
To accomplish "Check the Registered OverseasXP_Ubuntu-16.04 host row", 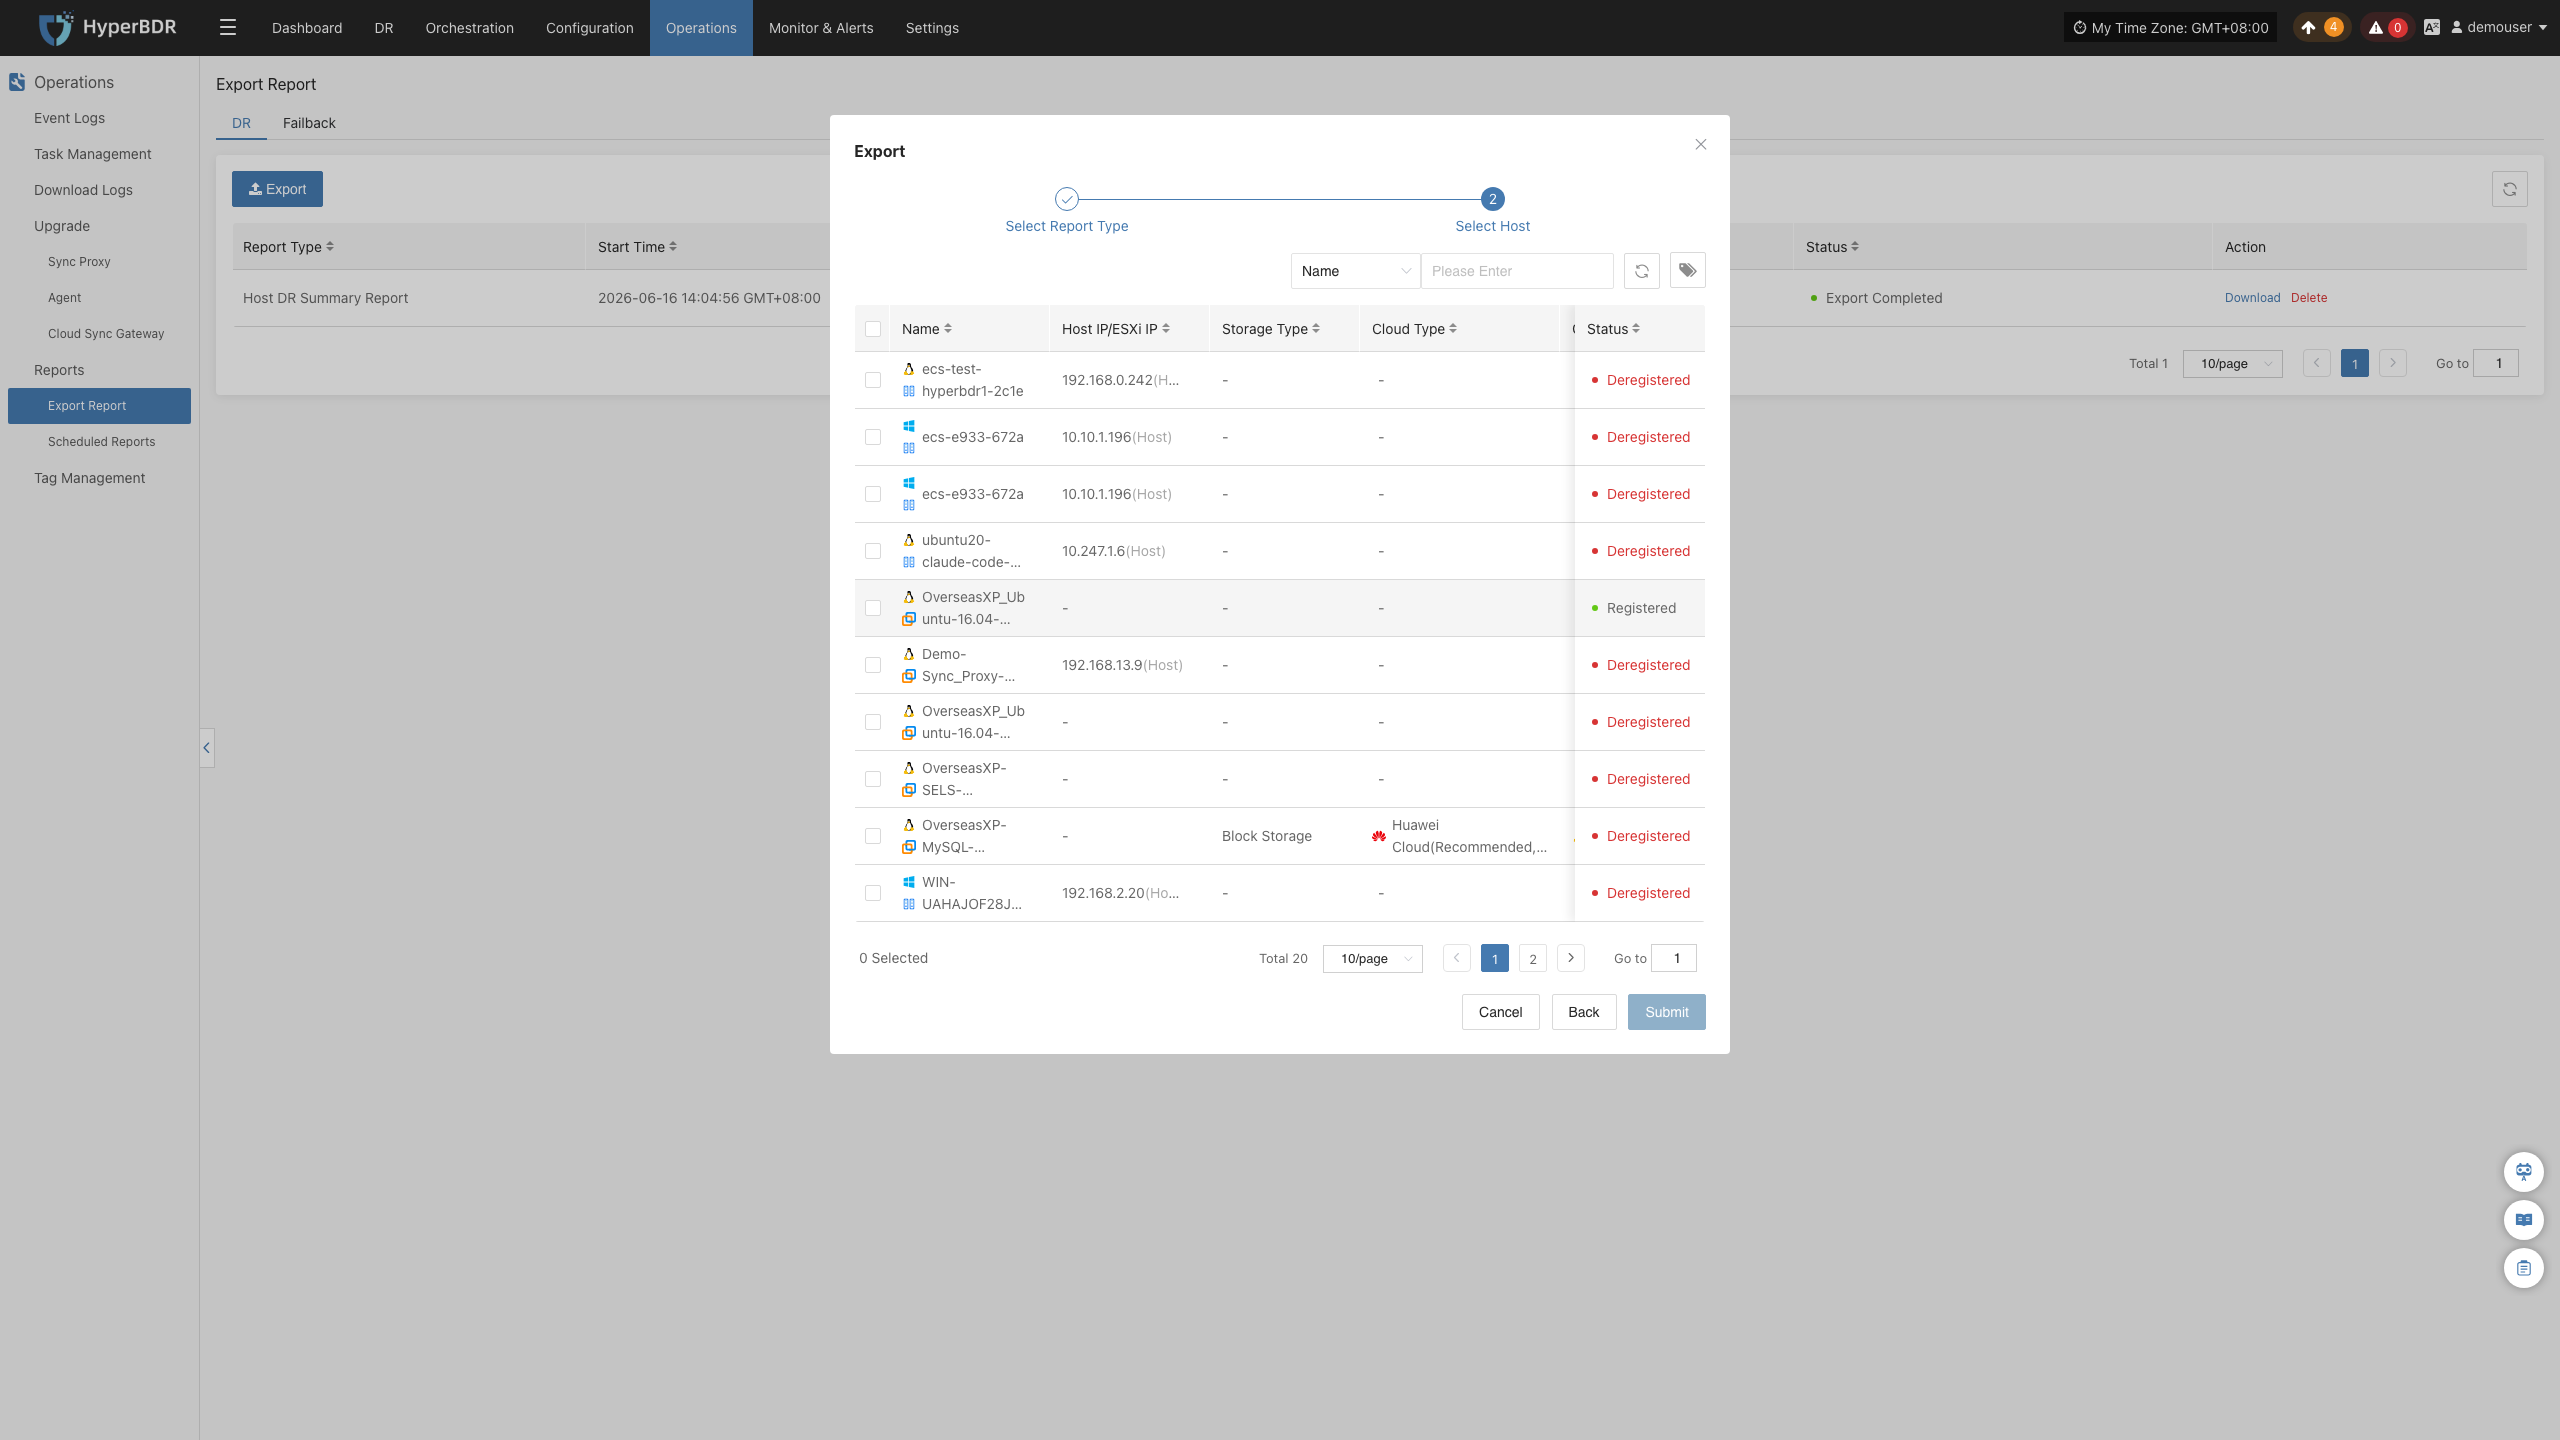I will [873, 608].
